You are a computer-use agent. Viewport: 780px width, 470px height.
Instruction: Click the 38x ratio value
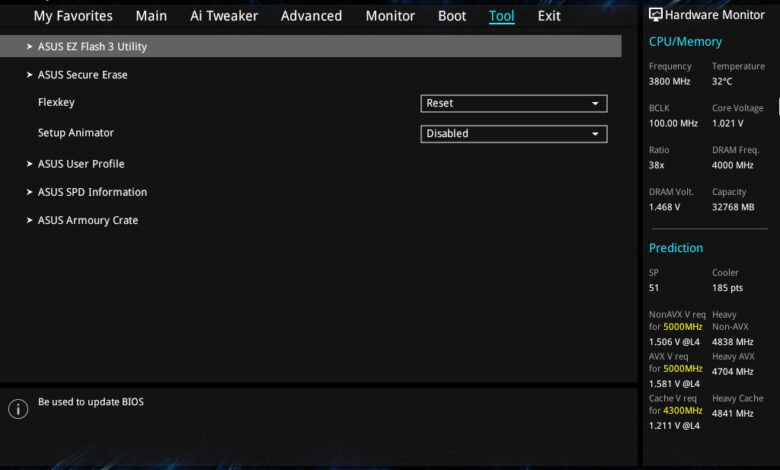(656, 165)
